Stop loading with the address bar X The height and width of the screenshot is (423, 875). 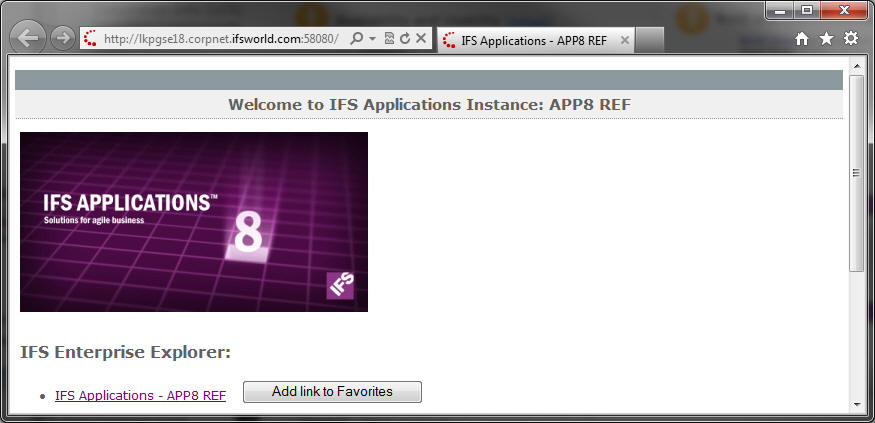click(x=421, y=38)
